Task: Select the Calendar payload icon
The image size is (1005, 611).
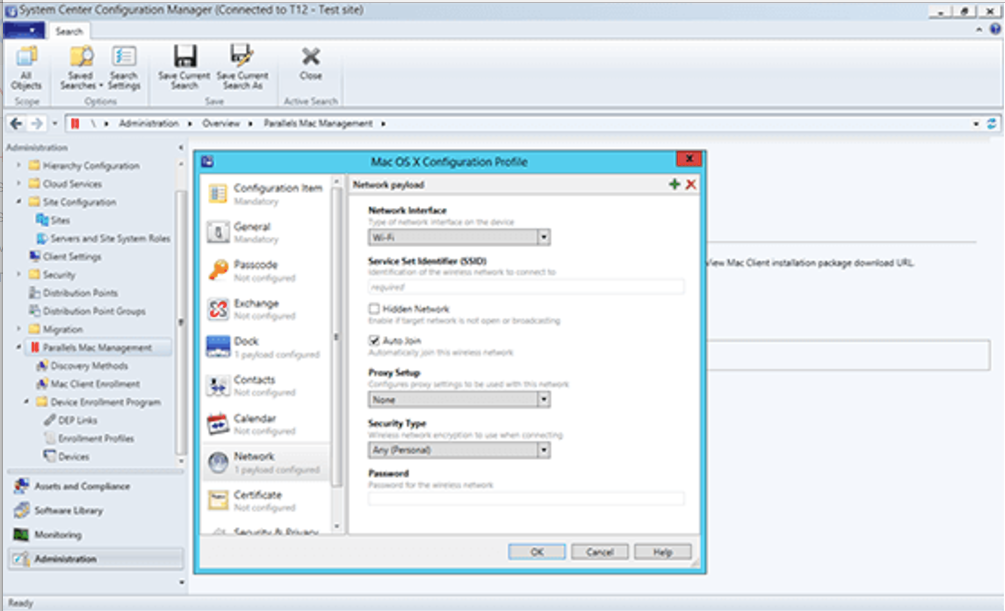Action: pyautogui.click(x=221, y=422)
